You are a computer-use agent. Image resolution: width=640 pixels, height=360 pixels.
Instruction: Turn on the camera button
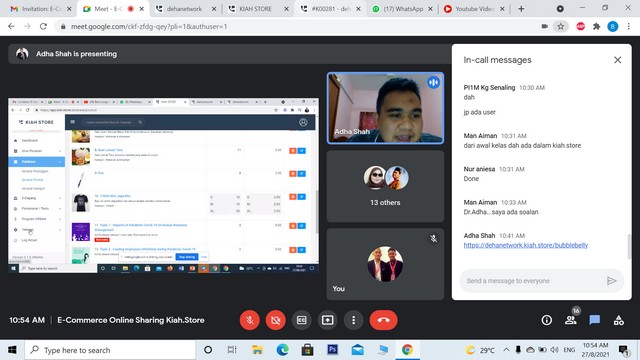tap(276, 320)
